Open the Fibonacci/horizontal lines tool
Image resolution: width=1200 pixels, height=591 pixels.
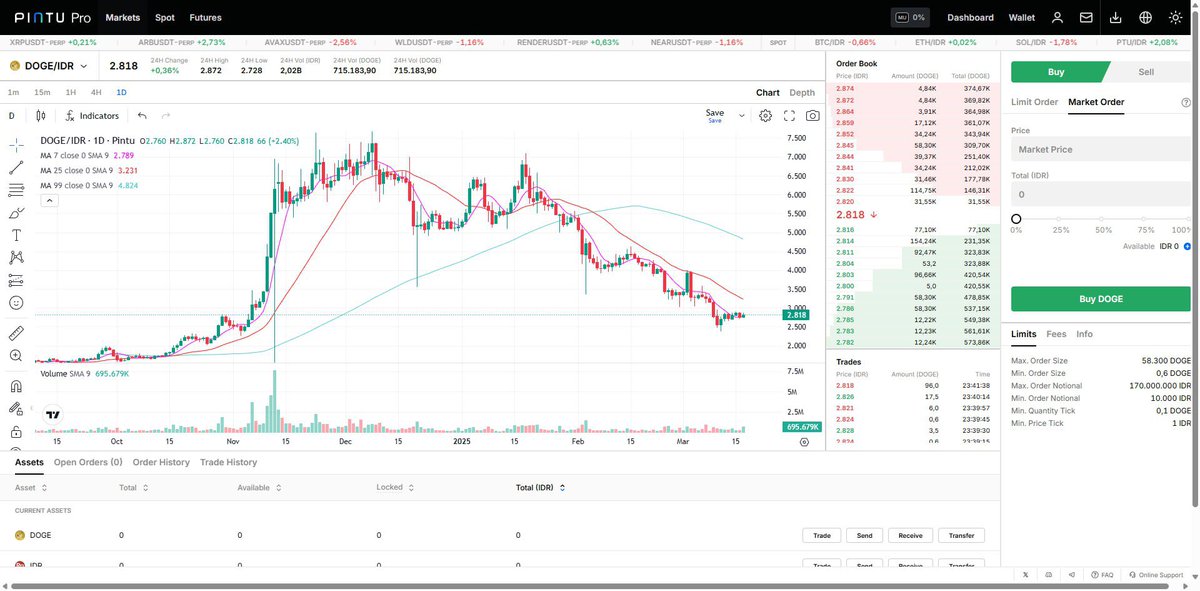point(16,190)
